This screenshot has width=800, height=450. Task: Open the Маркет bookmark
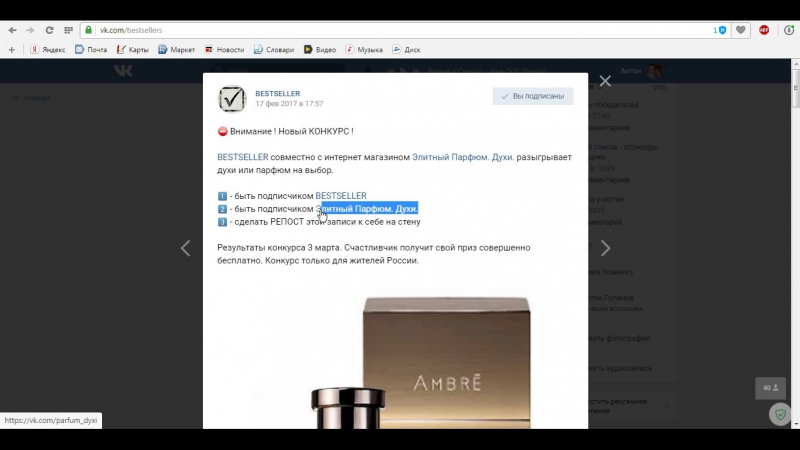coord(177,49)
